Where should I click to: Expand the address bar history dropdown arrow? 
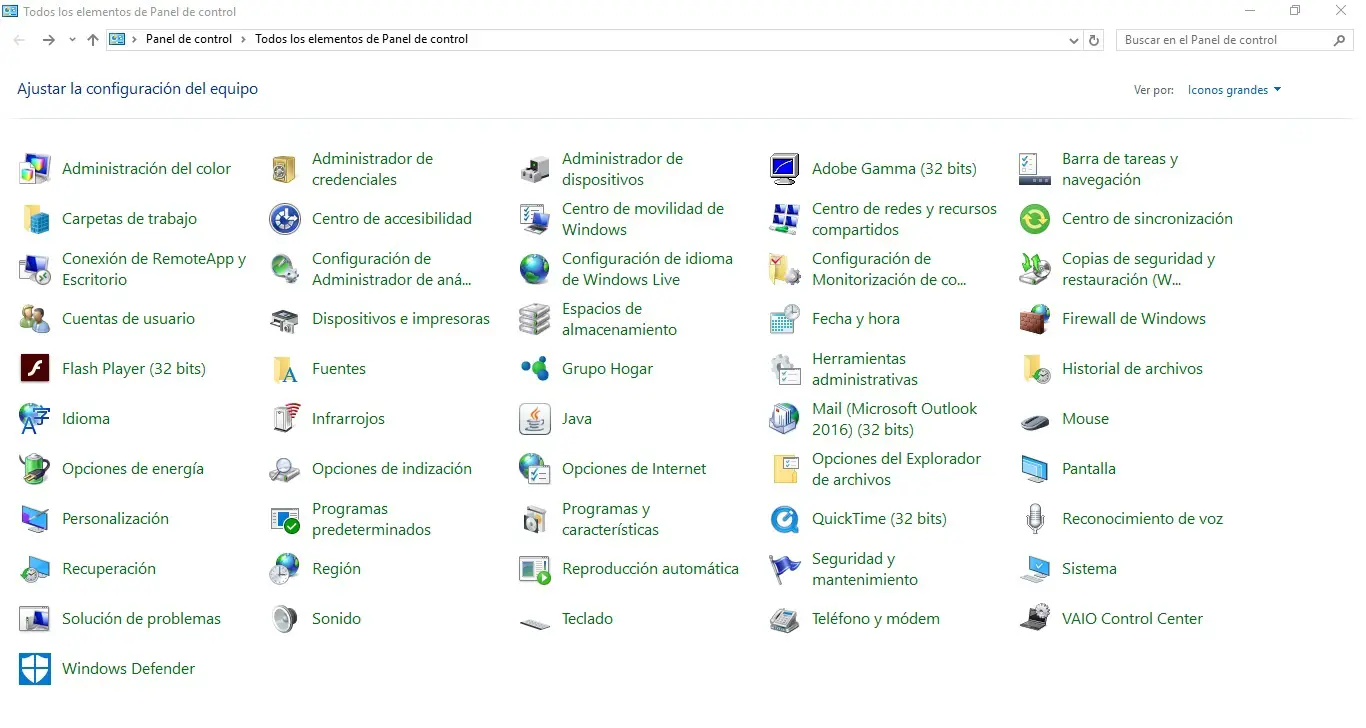pyautogui.click(x=1074, y=40)
